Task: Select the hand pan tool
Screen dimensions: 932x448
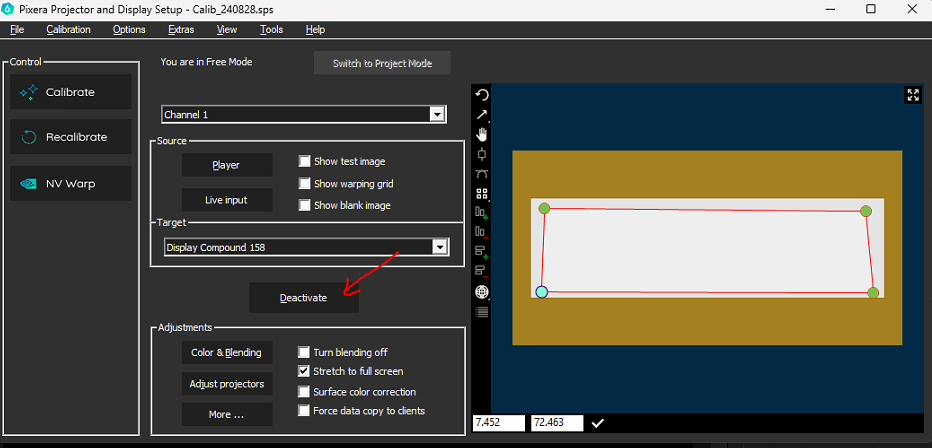Action: point(482,134)
